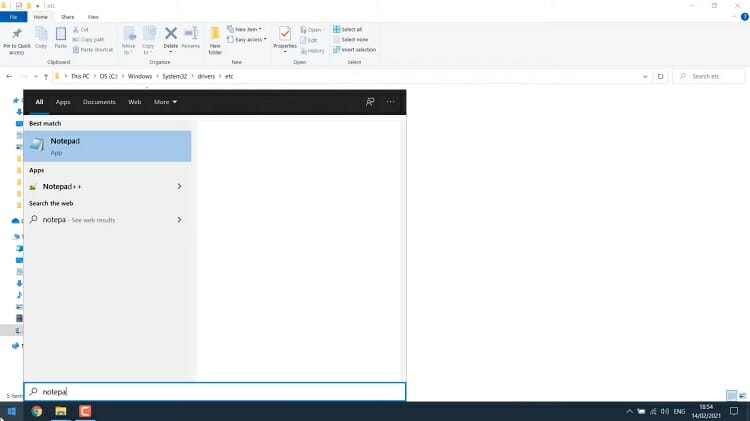
Task: Click ENG language indicator
Action: point(679,411)
